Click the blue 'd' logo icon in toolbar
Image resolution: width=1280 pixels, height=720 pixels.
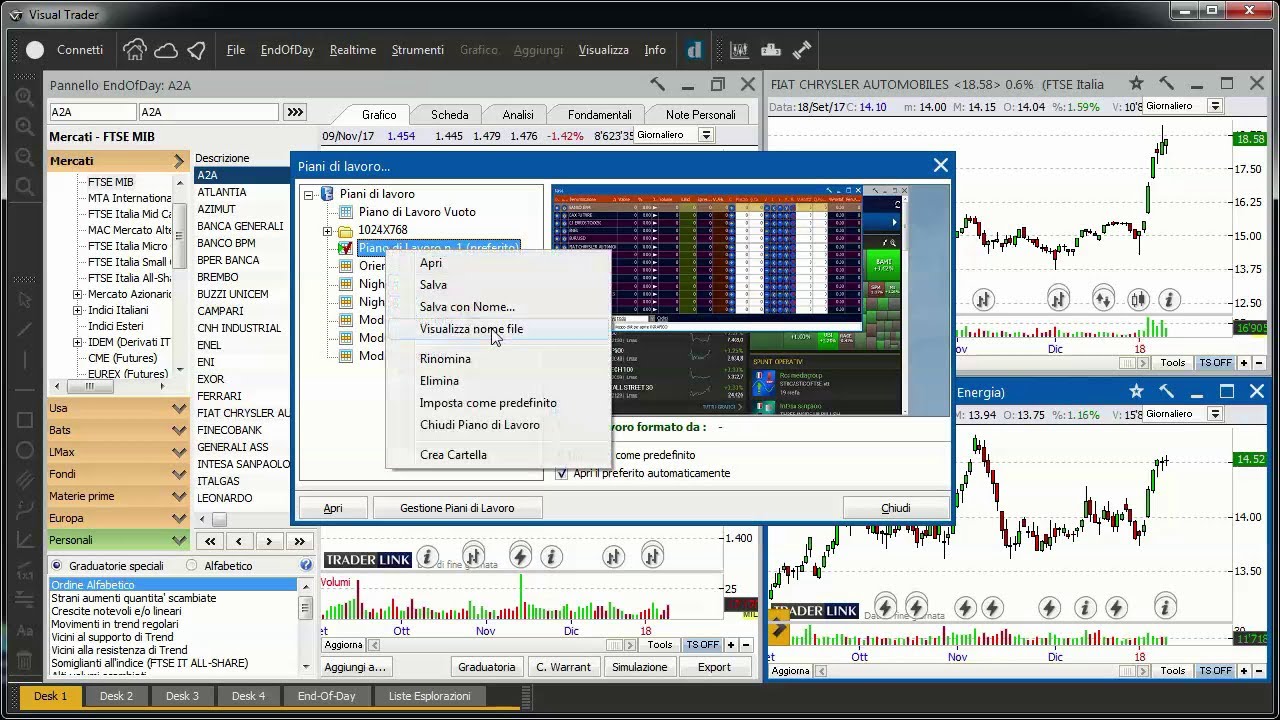(694, 50)
